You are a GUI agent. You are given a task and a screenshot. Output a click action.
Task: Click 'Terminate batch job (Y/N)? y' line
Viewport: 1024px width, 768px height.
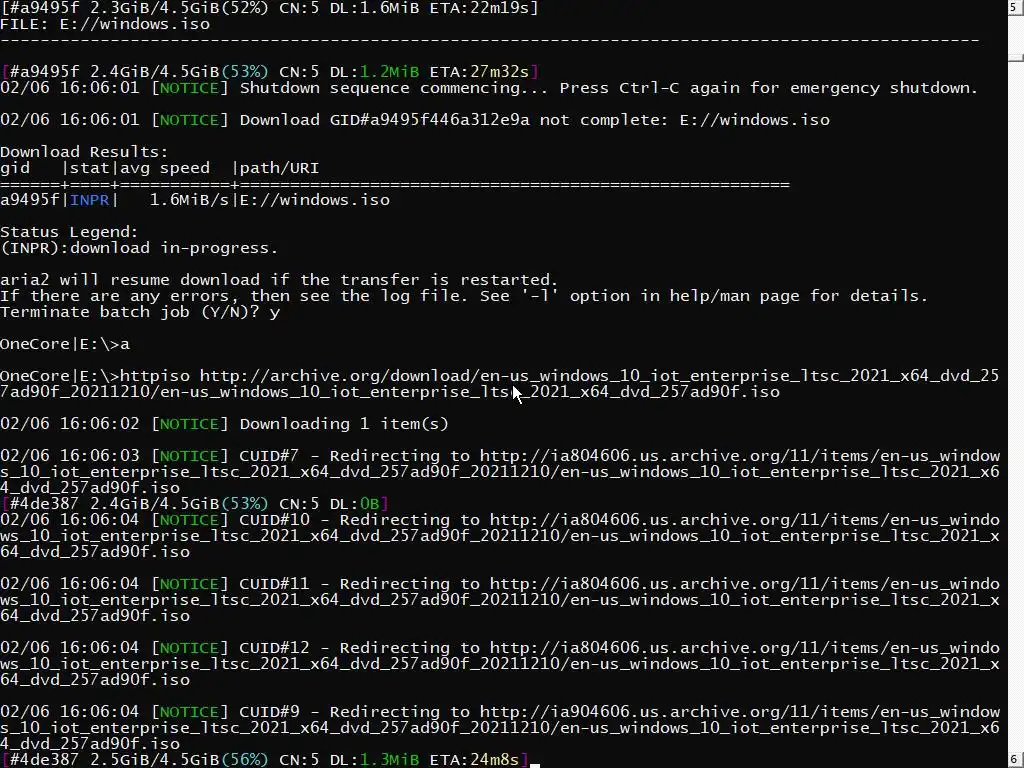pyautogui.click(x=140, y=312)
